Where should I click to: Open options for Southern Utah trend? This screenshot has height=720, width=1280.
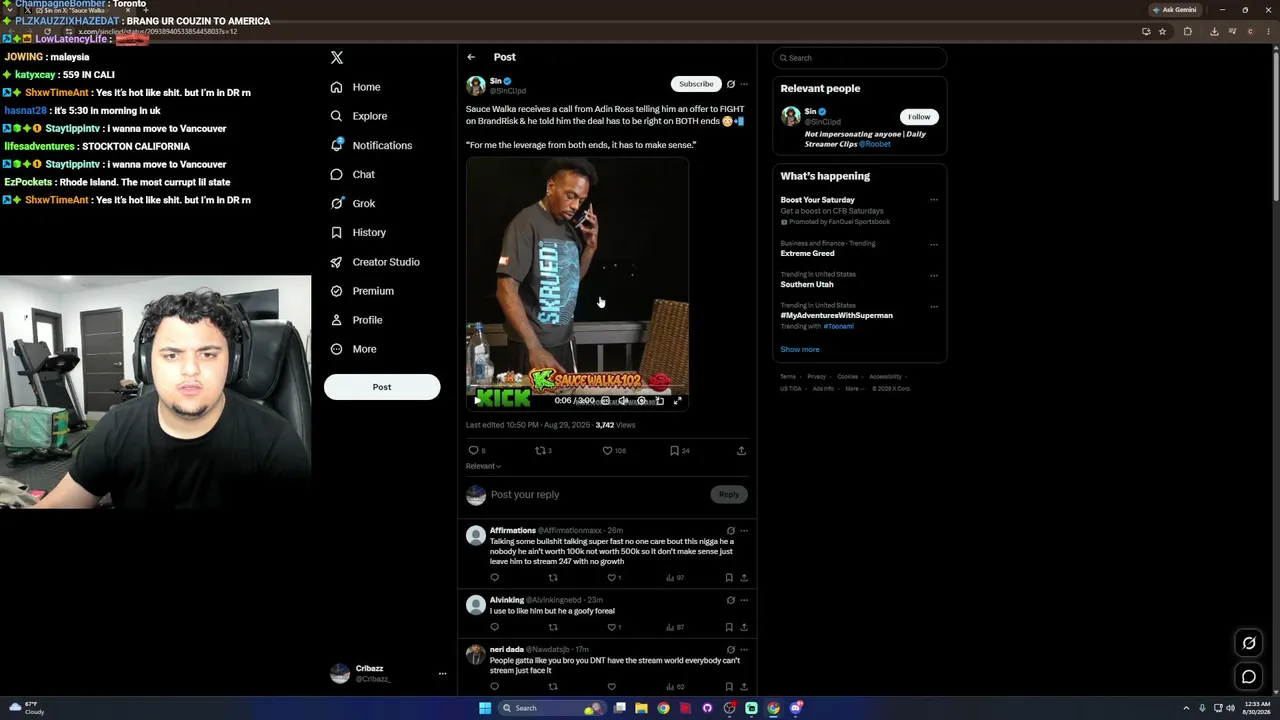point(934,275)
